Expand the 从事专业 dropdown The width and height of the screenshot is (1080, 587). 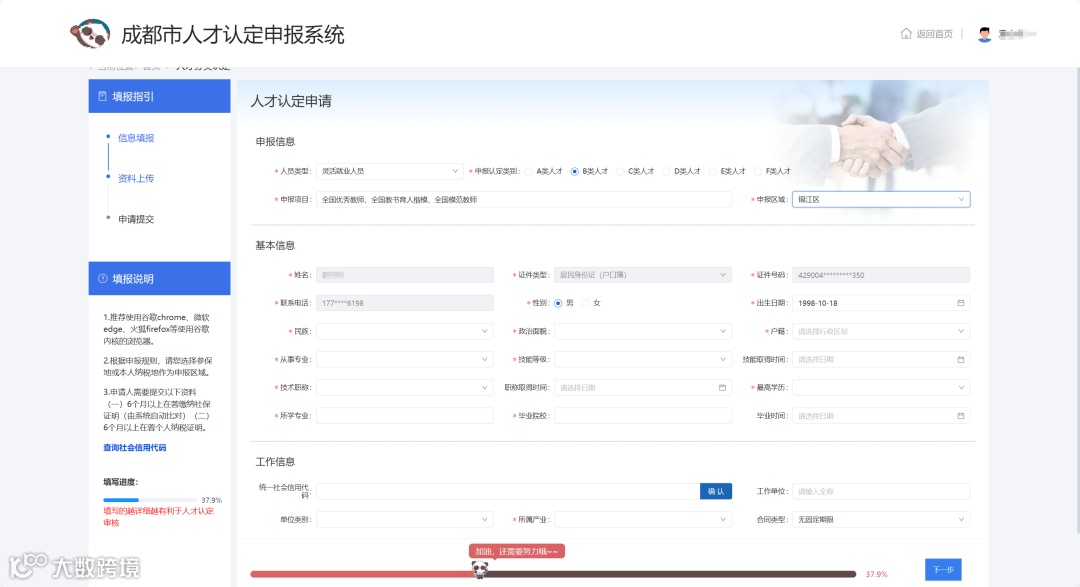coord(405,360)
